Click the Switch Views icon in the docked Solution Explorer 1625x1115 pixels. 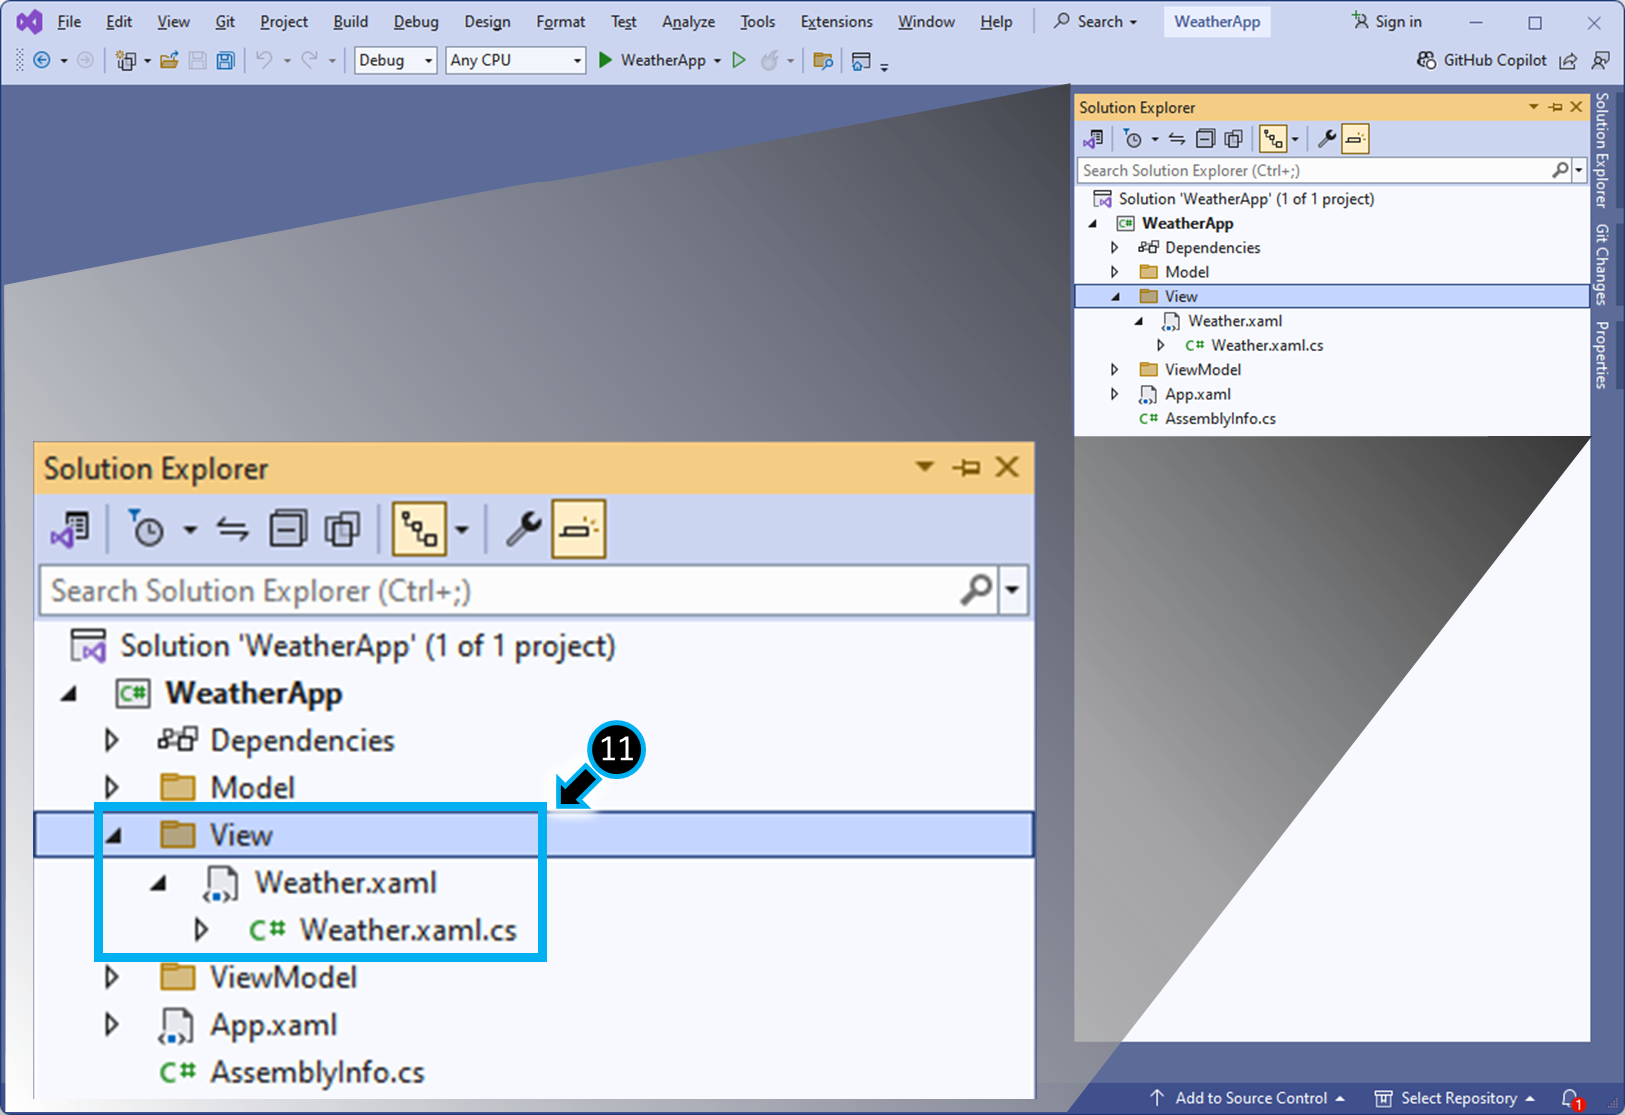(1093, 139)
